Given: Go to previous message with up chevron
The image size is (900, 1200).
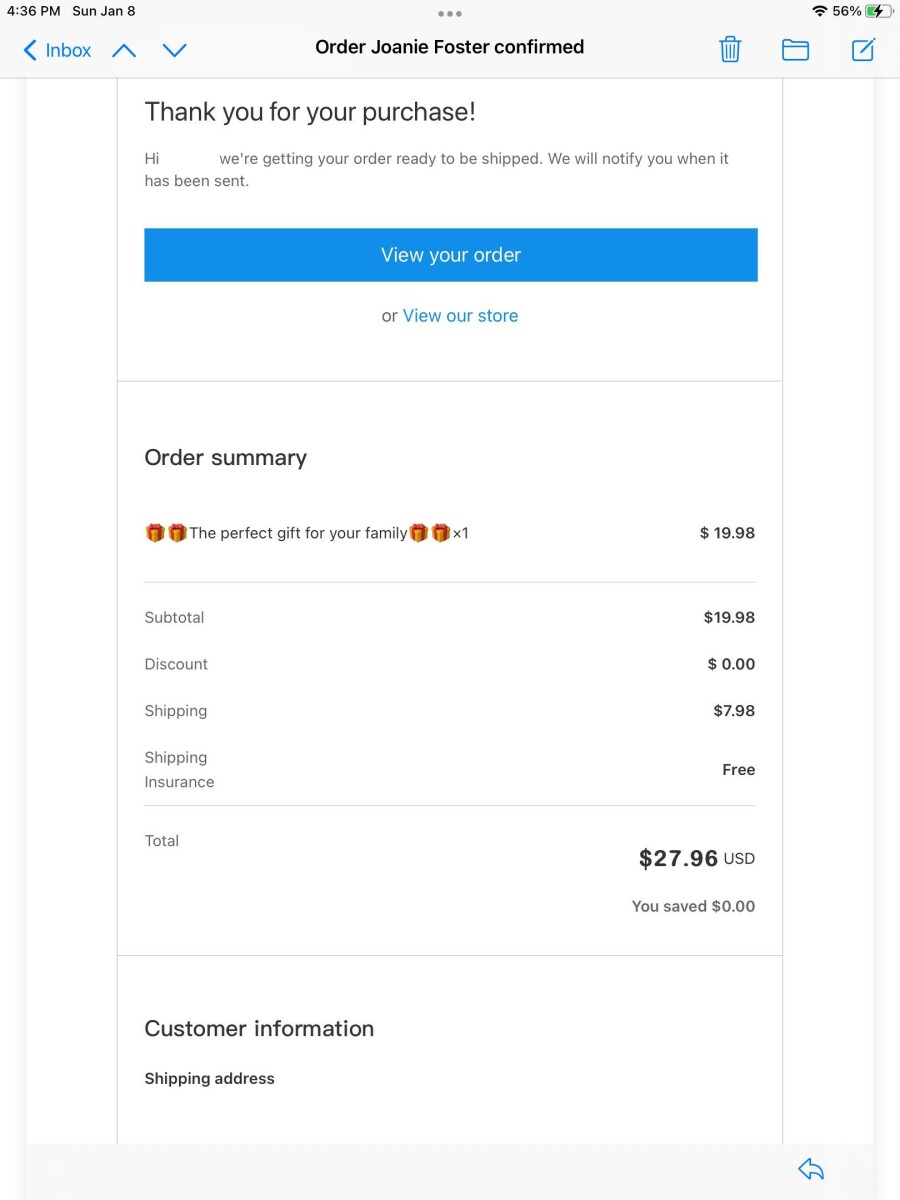Looking at the screenshot, I should [124, 50].
